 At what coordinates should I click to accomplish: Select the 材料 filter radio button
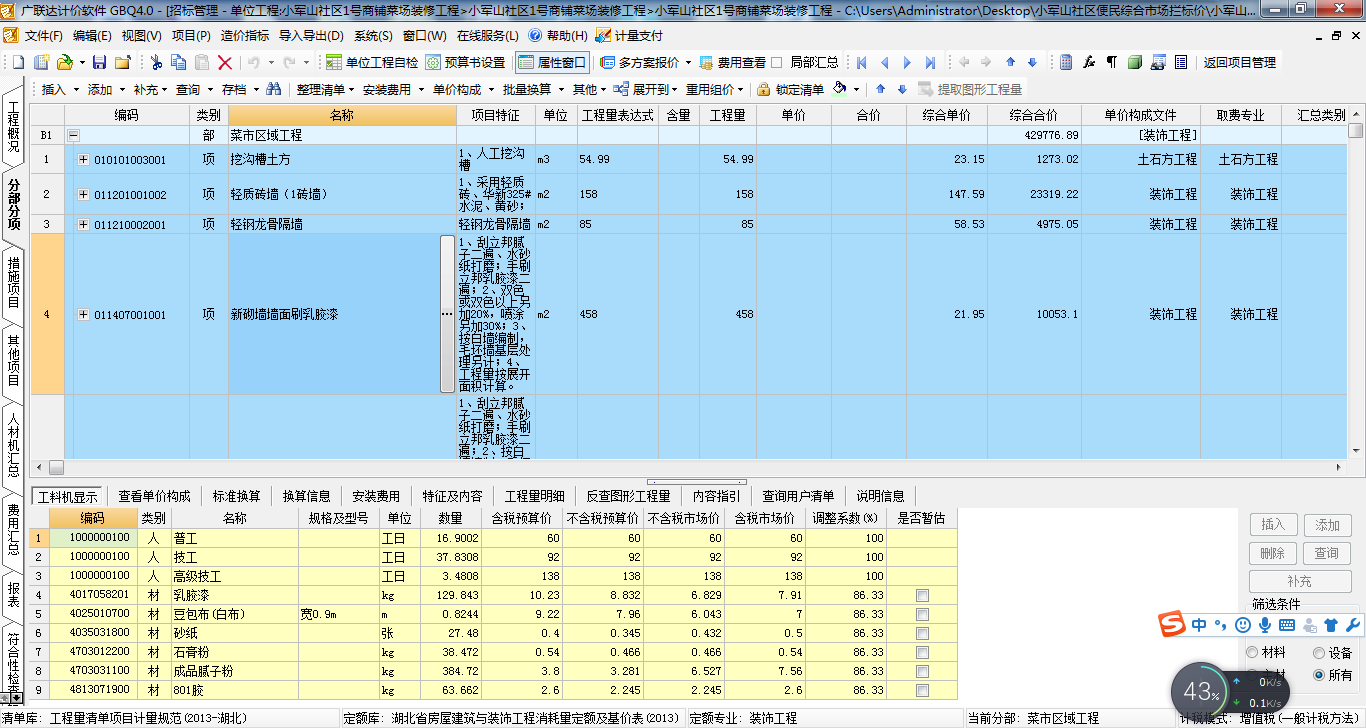tap(1254, 653)
